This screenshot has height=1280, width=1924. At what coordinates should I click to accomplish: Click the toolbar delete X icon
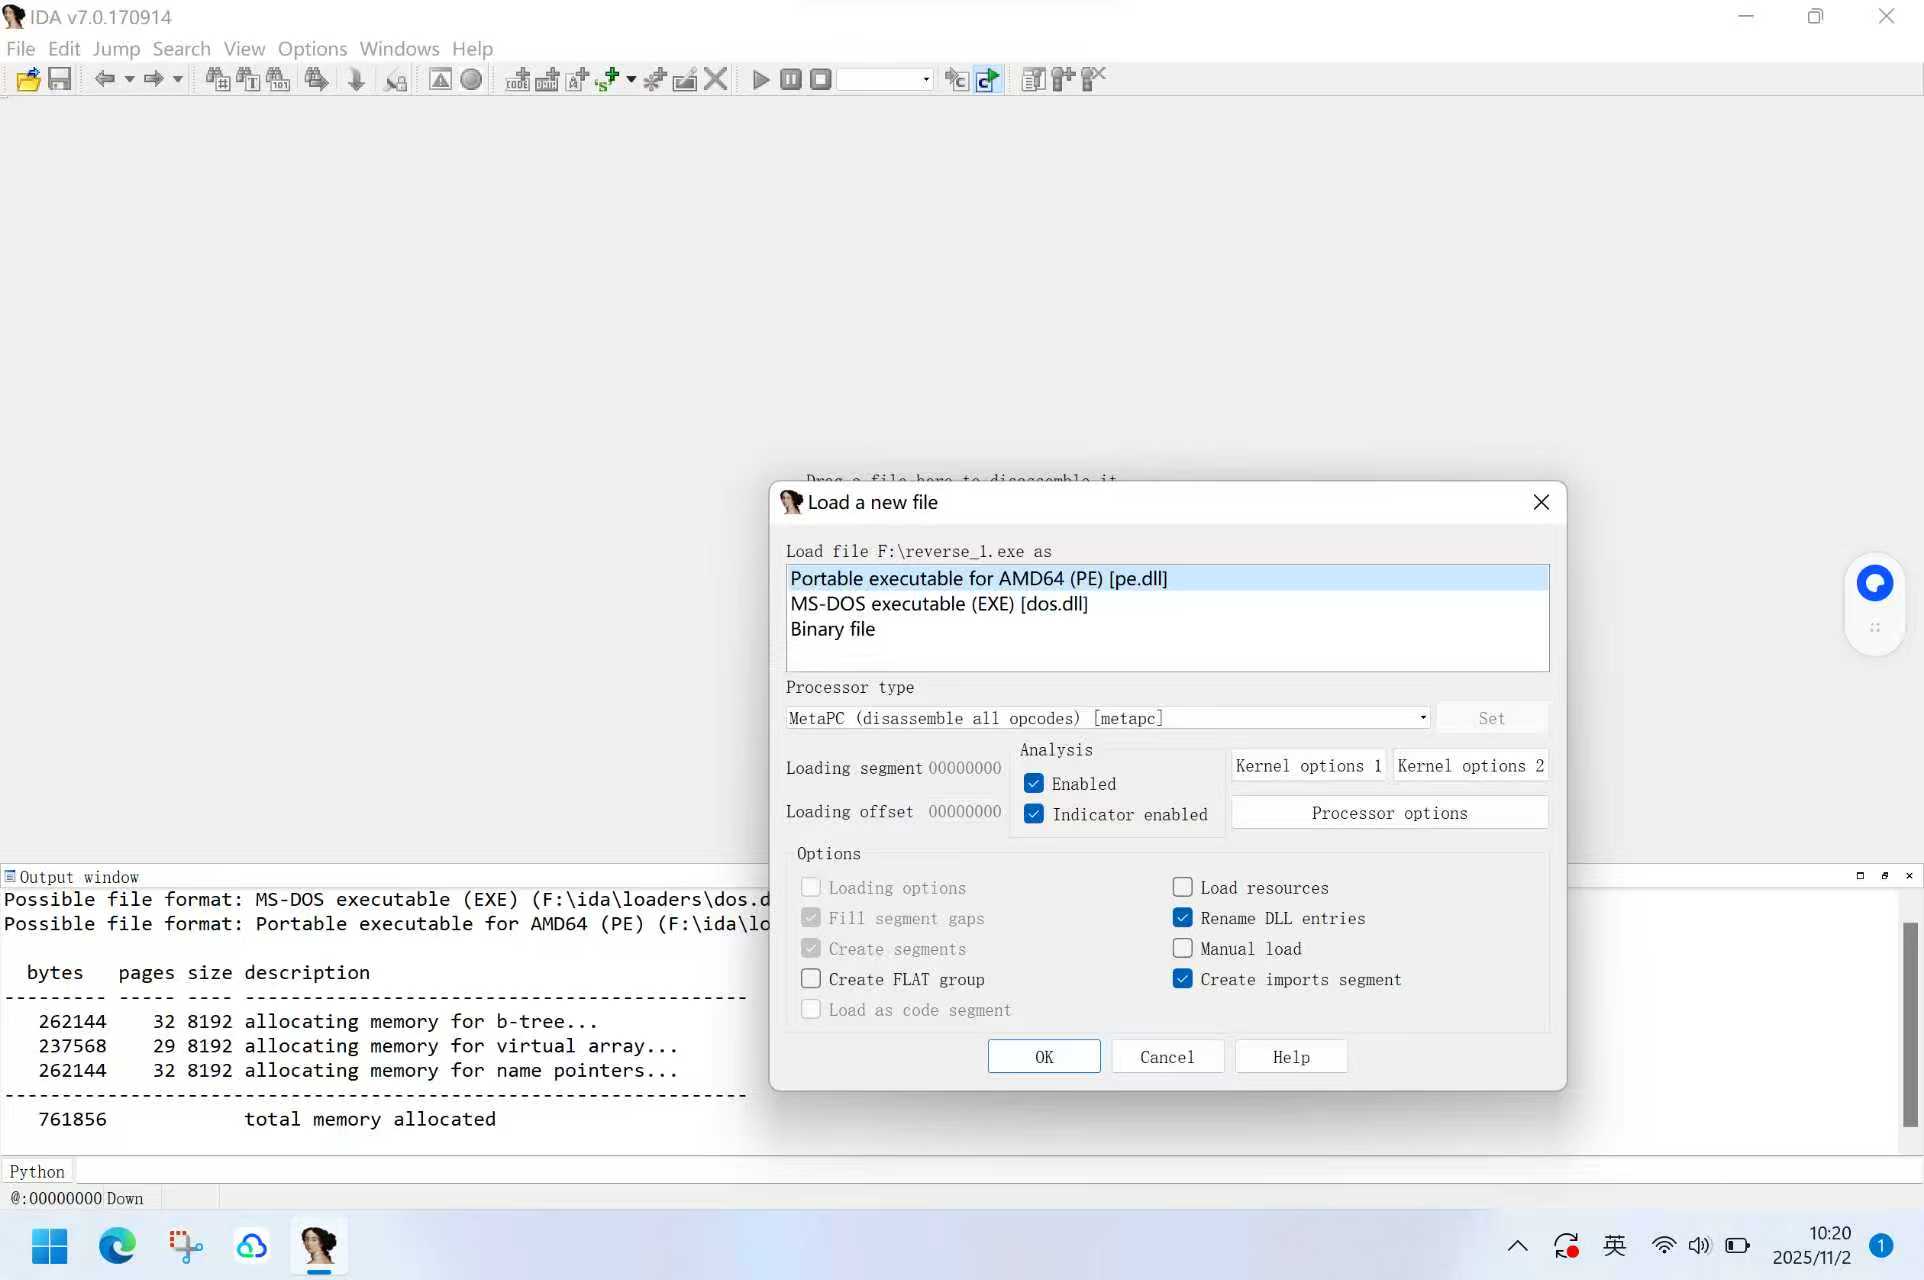pos(715,80)
